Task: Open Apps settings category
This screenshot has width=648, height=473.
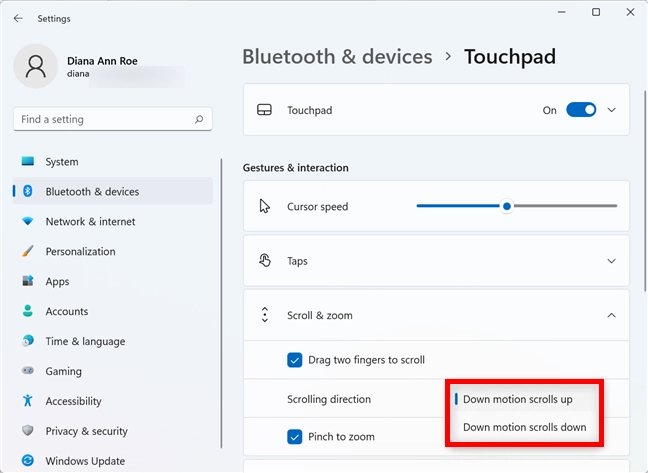Action: (x=113, y=281)
